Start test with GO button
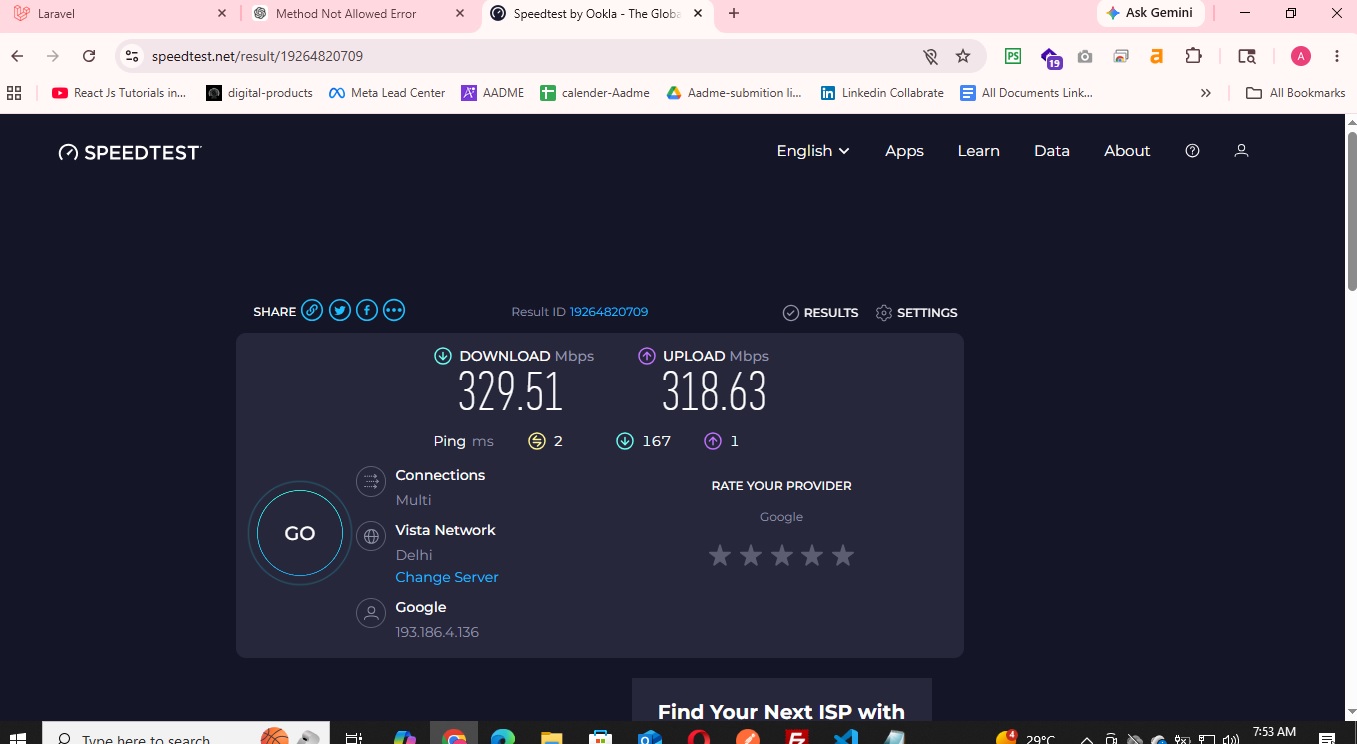The image size is (1357, 744). [300, 533]
